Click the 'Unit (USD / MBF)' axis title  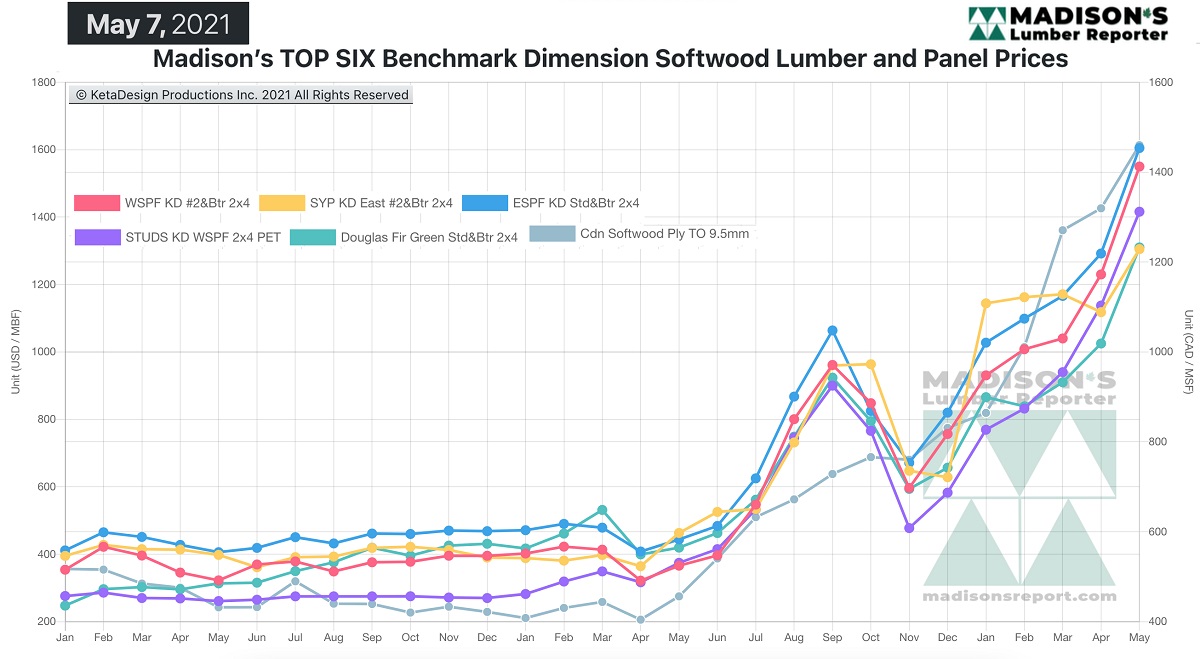pos(17,354)
